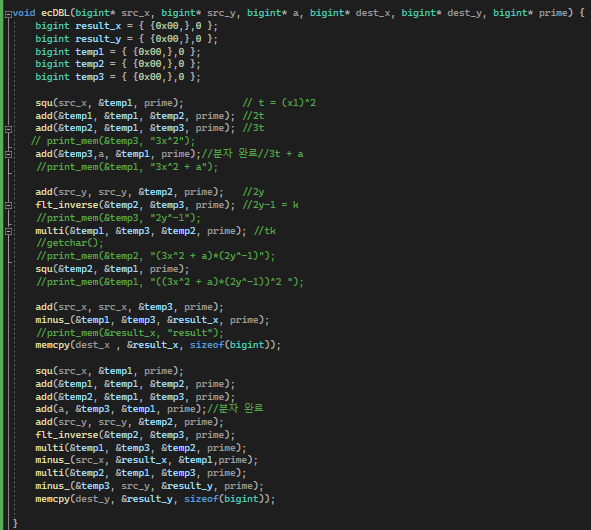Click the '//getchar();' comment line
The width and height of the screenshot is (591, 530).
click(70, 243)
